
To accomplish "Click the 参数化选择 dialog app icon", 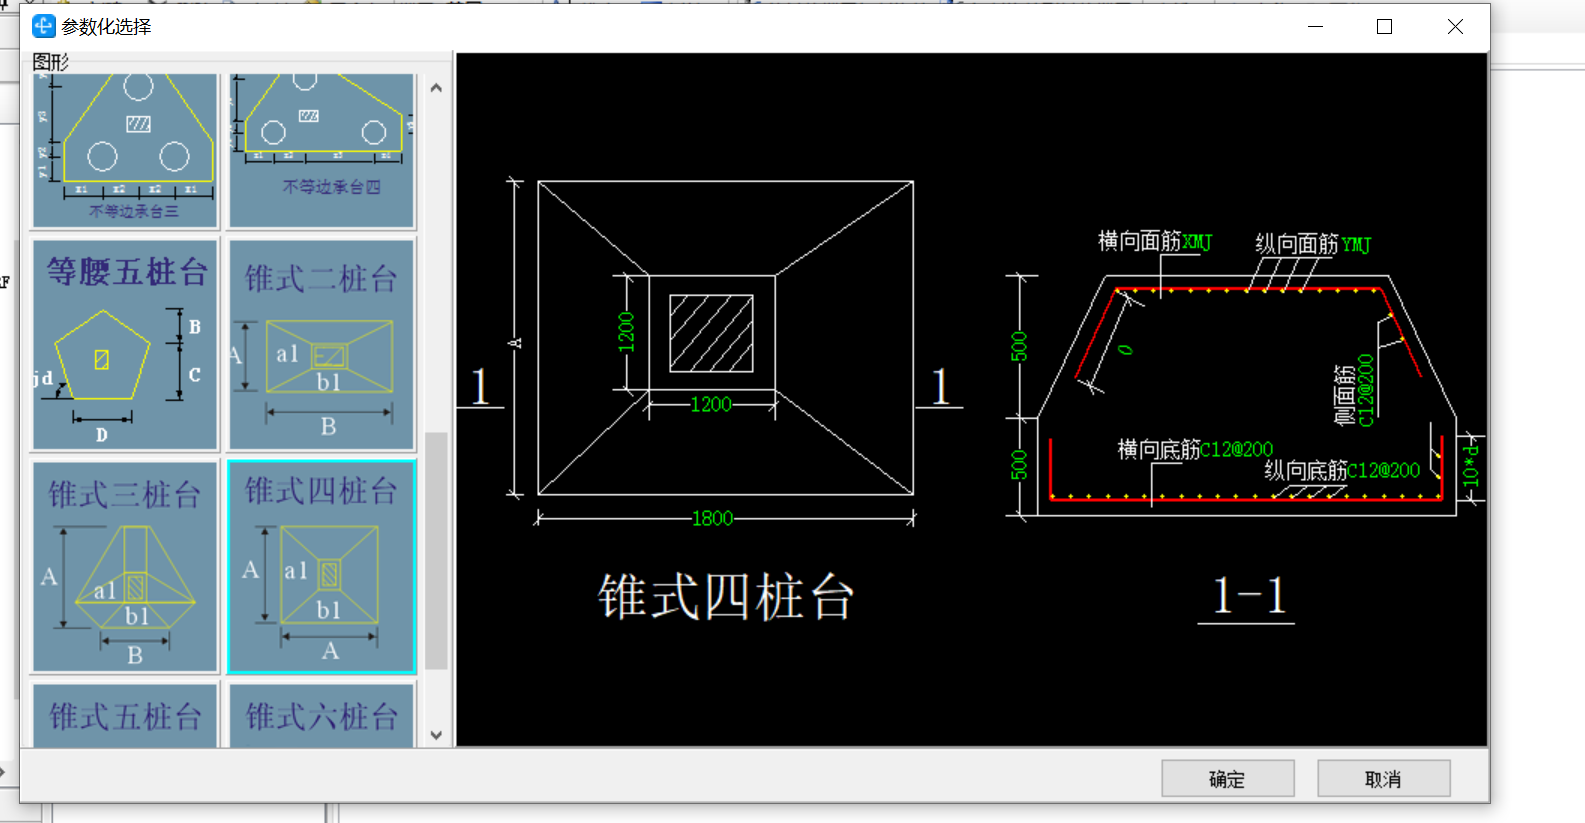I will pyautogui.click(x=43, y=26).
